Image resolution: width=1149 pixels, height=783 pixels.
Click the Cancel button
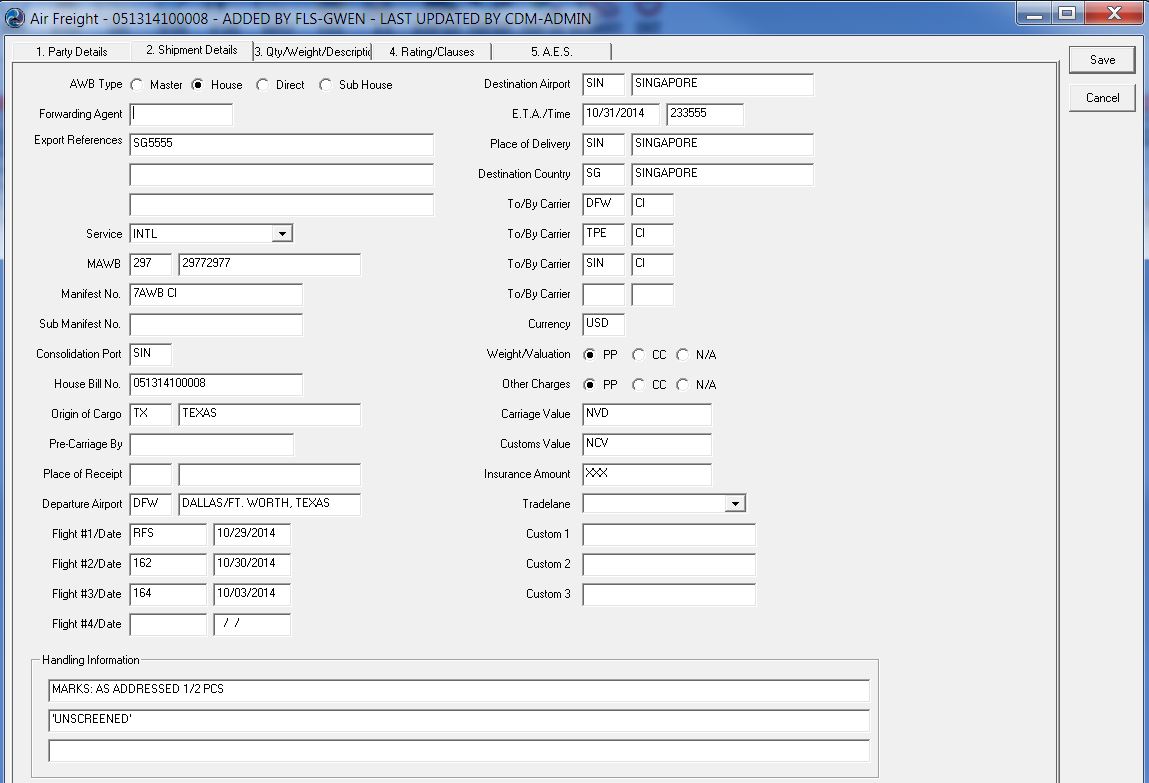(1102, 98)
